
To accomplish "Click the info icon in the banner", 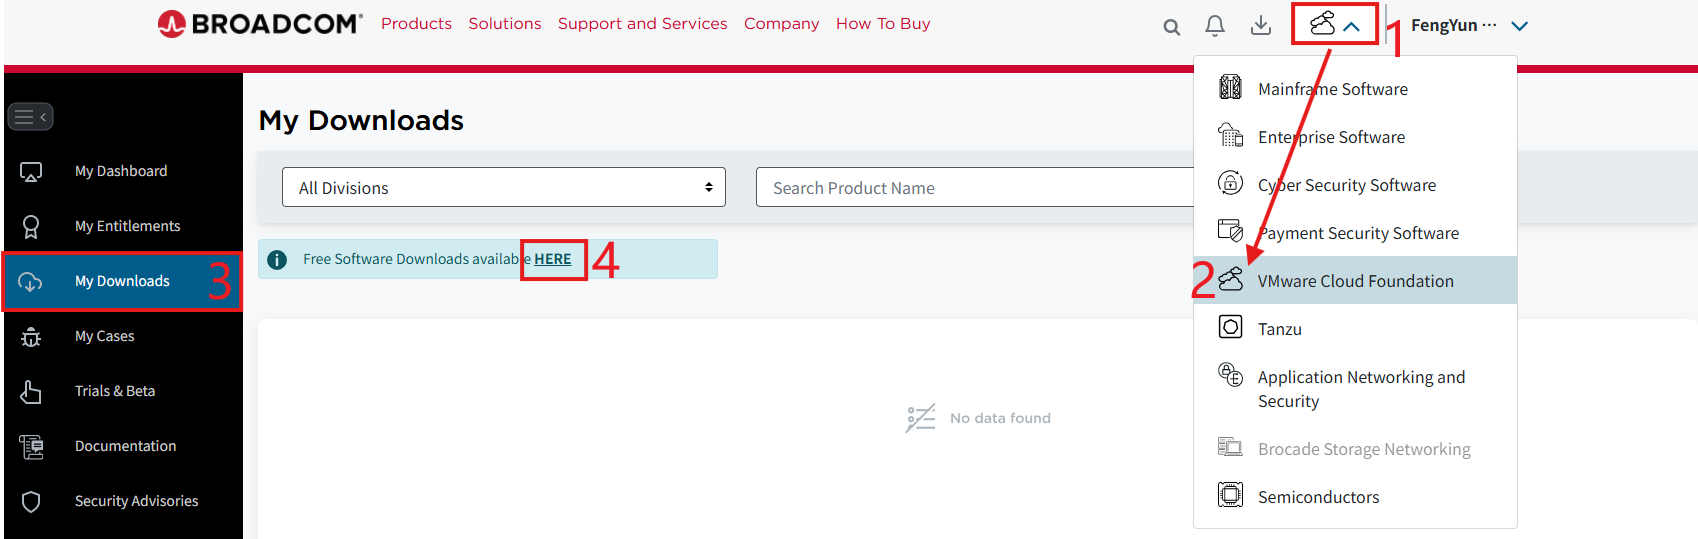I will (x=277, y=259).
